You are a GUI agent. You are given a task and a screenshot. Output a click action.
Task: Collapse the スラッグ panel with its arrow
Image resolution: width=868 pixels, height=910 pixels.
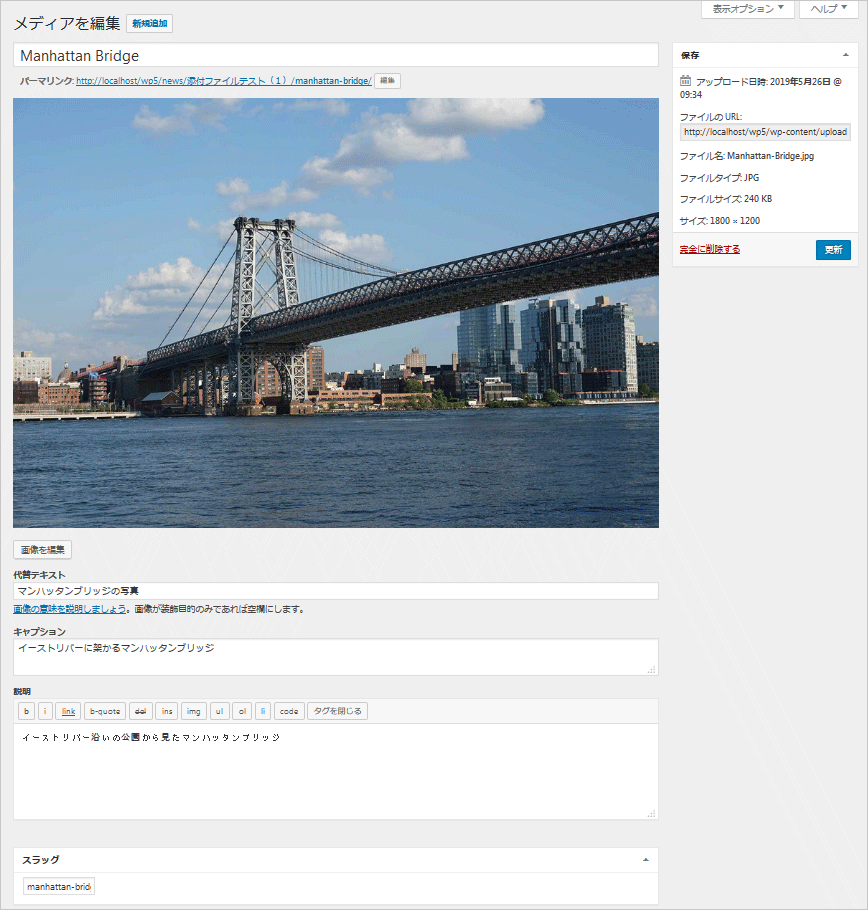tap(645, 860)
